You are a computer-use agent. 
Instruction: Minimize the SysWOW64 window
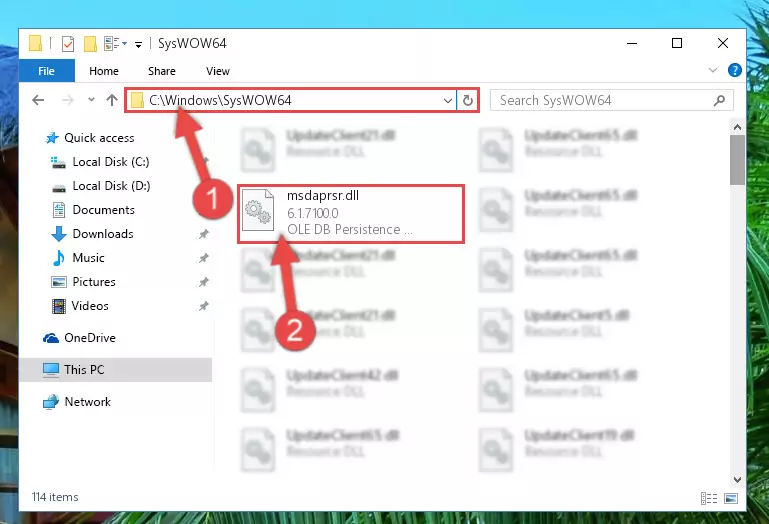point(632,43)
